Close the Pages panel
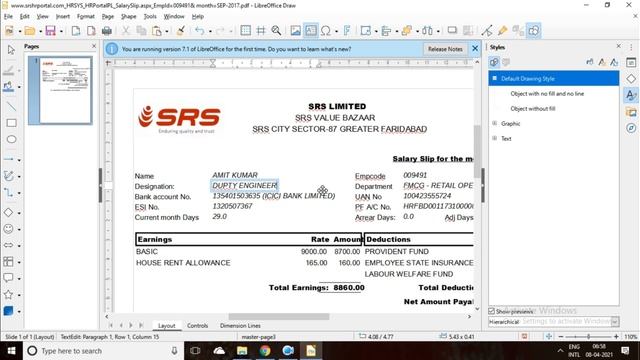The height and width of the screenshot is (360, 640). click(x=94, y=46)
